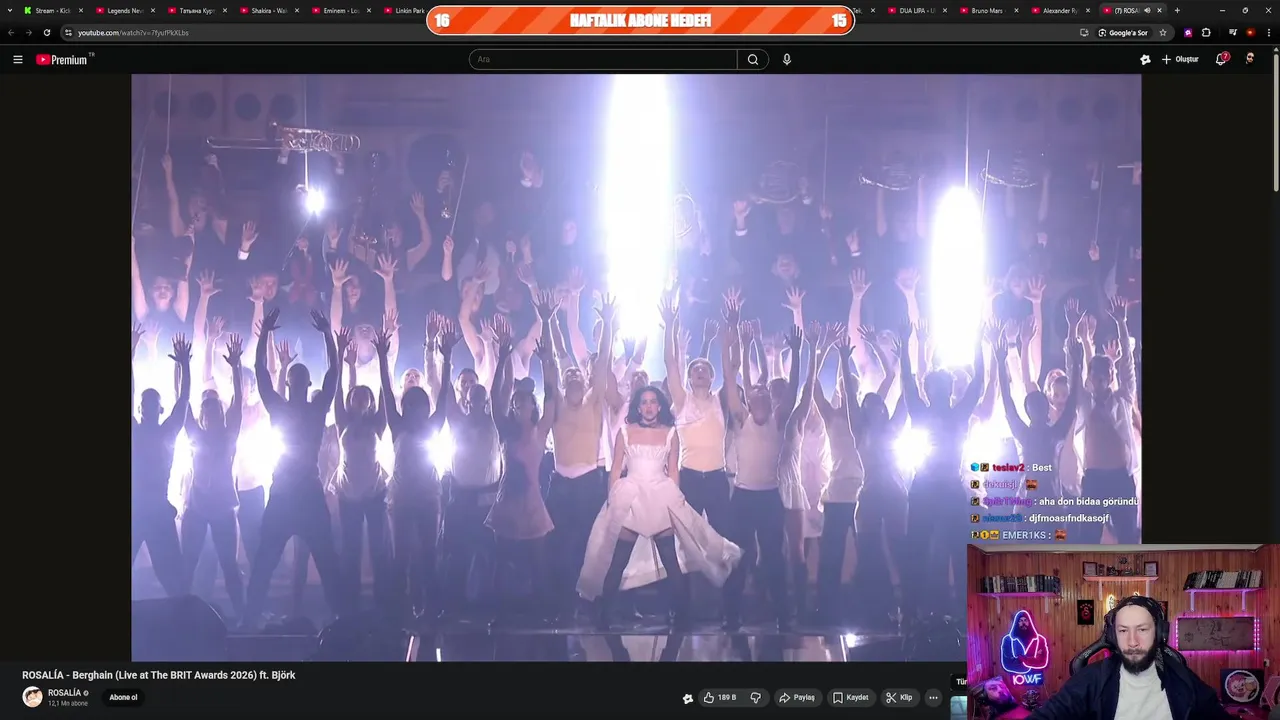Click the browser address bar URL
This screenshot has height=720, width=1280.
coord(133,32)
